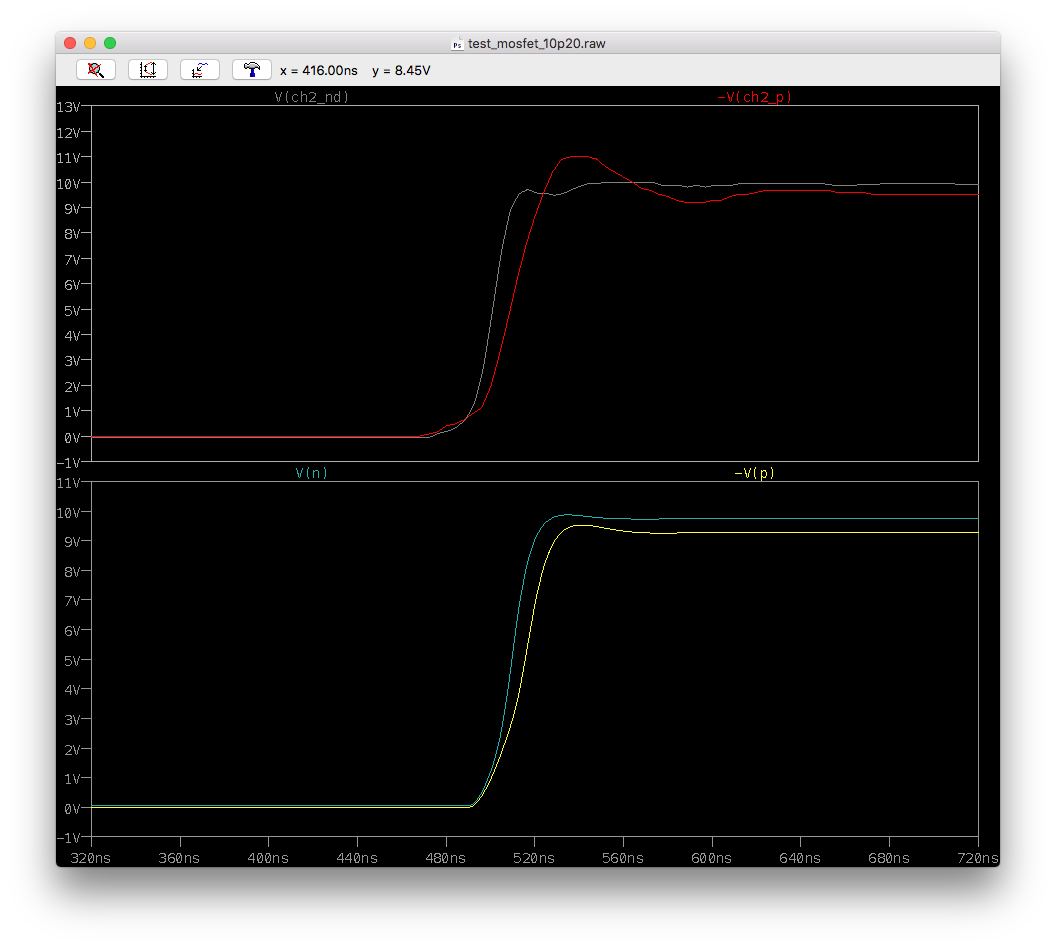The image size is (1056, 947).
Task: Click the 520ns time axis label
Action: point(534,858)
